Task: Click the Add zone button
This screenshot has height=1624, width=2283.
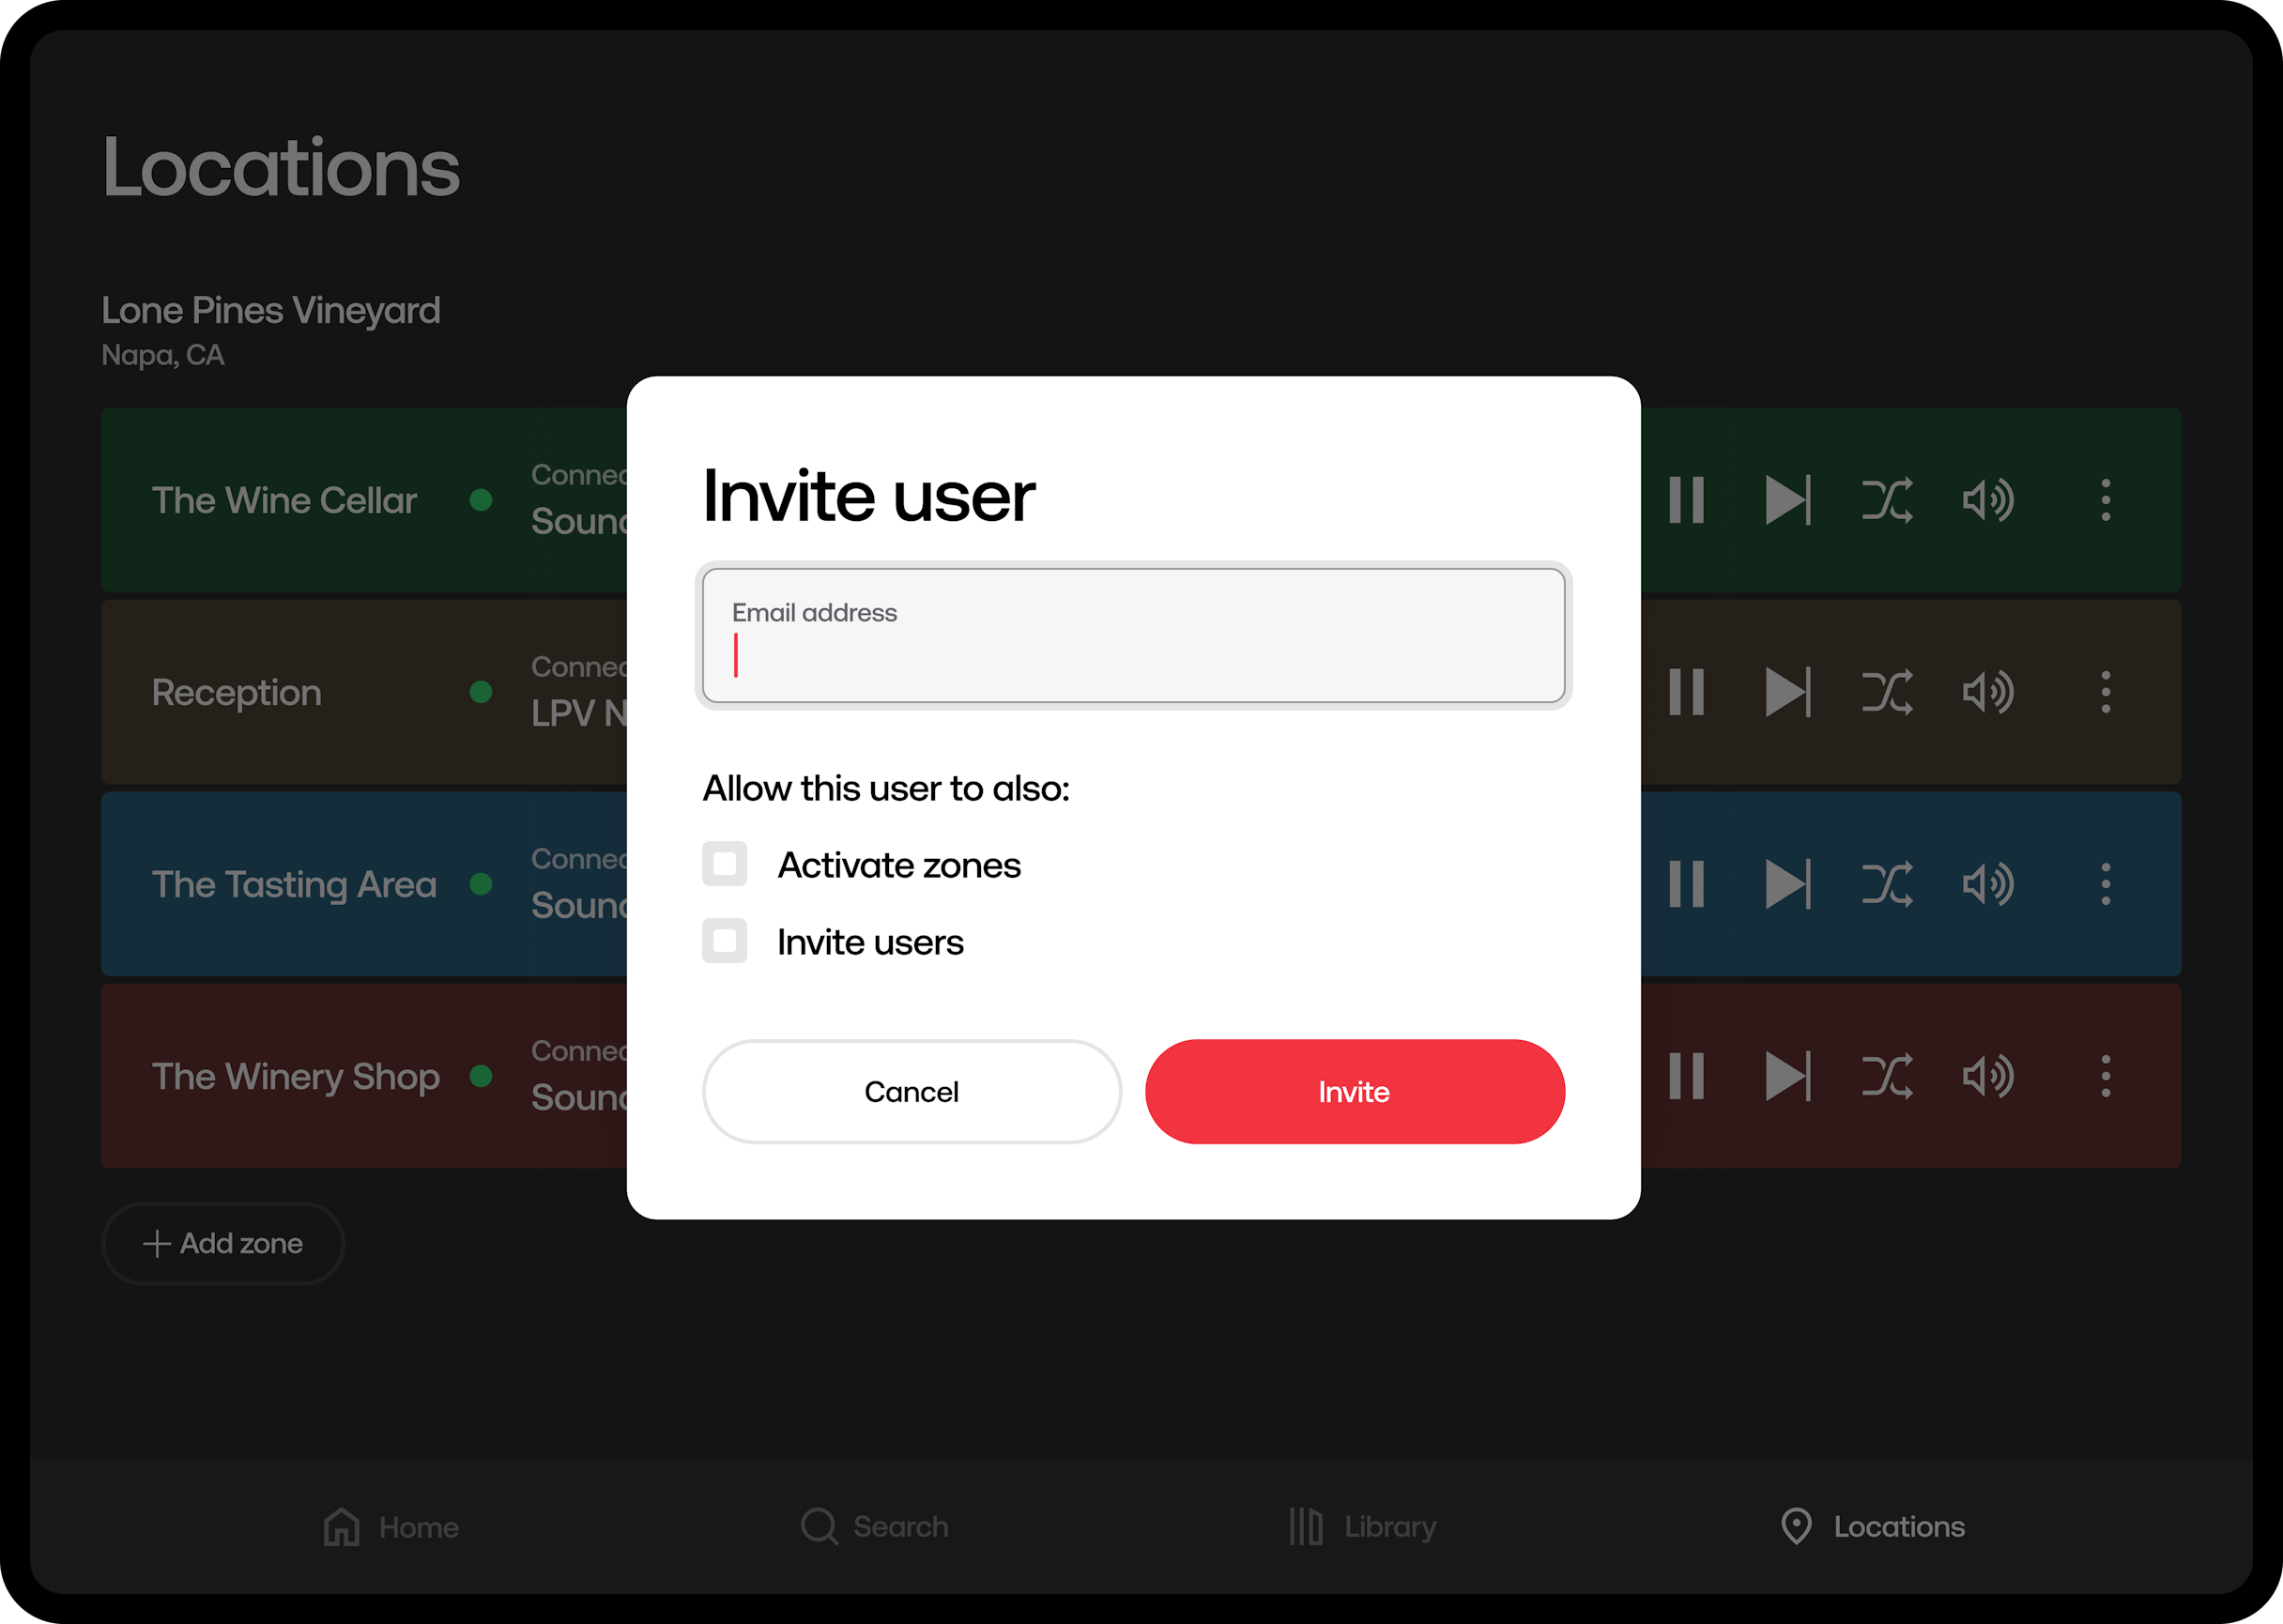Action: [x=223, y=1244]
